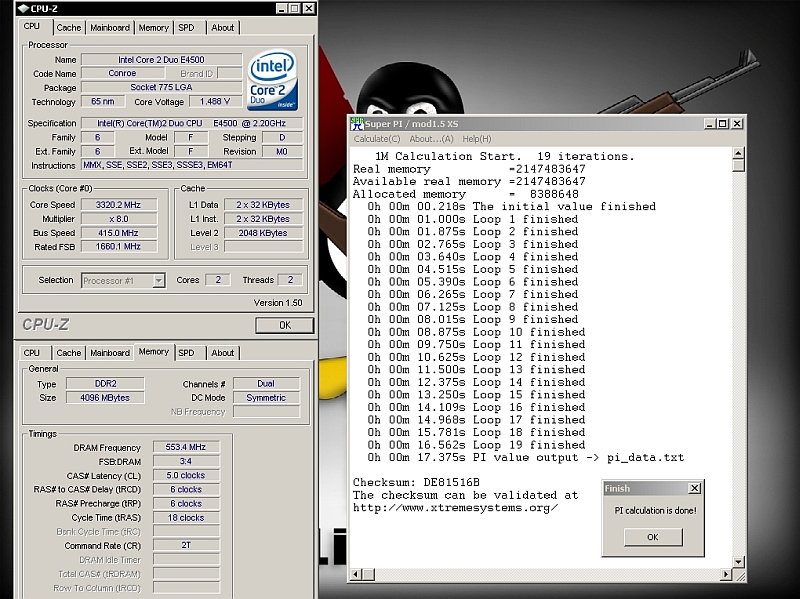Image resolution: width=800 pixels, height=599 pixels.
Task: Select Memory tab in lower CPU-Z panel
Action: pos(154,352)
